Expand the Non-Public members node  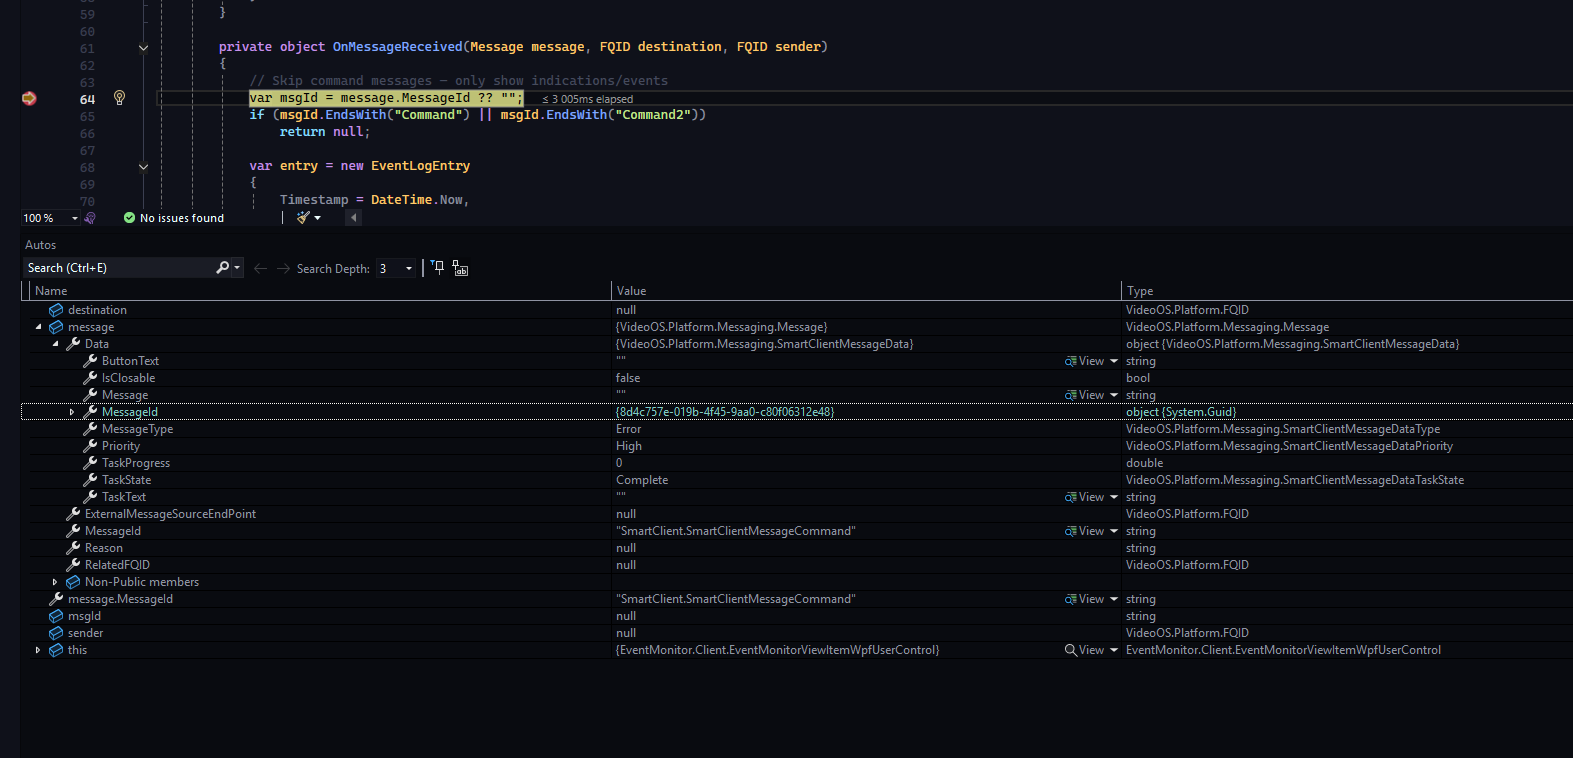(x=55, y=582)
